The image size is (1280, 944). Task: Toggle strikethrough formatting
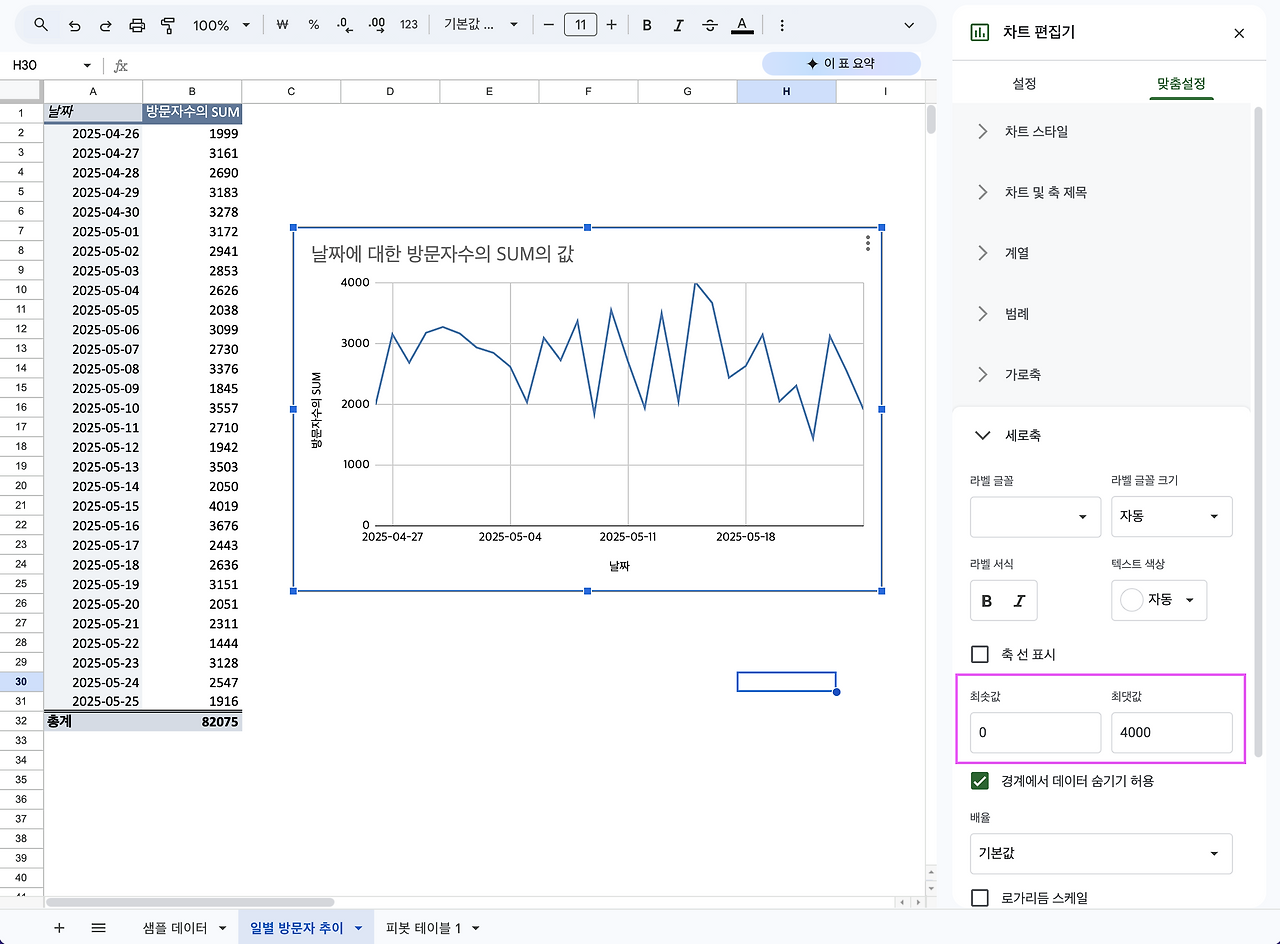point(710,25)
